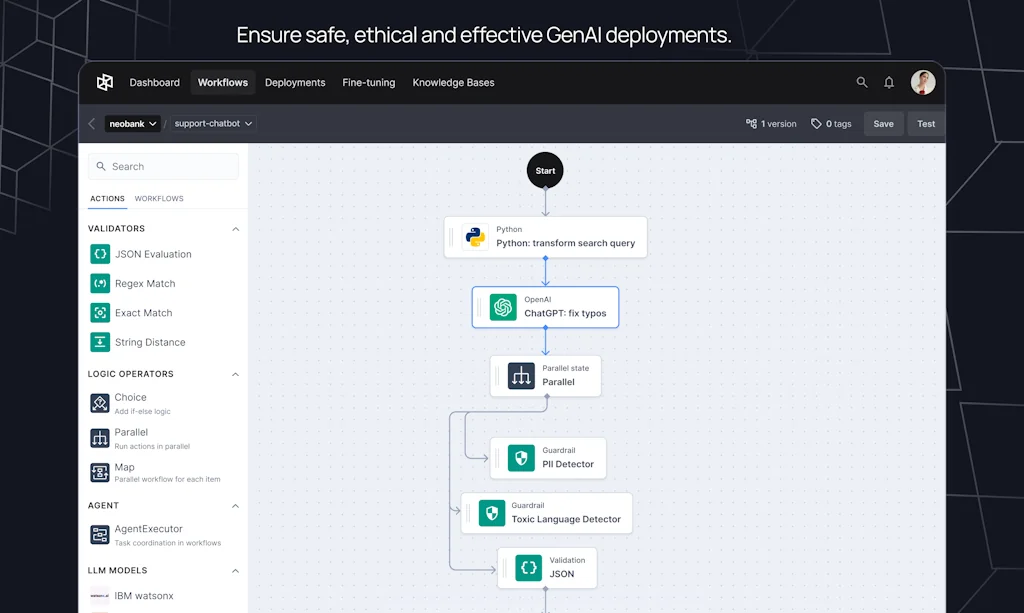Click the Exact Match validator icon
Screen dimensions: 1024x613
pos(100,312)
